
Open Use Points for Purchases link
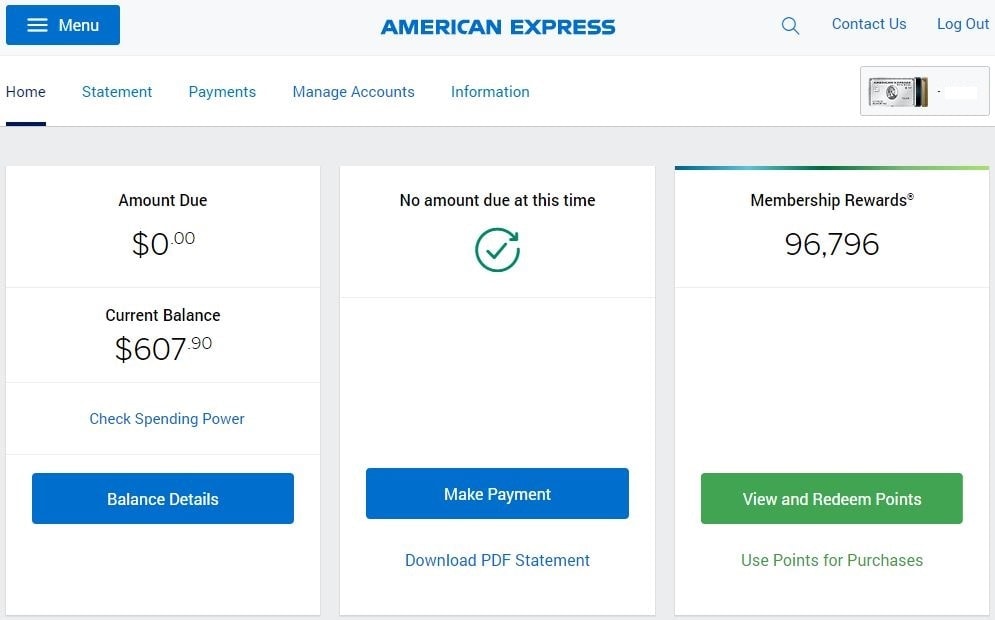click(x=831, y=561)
